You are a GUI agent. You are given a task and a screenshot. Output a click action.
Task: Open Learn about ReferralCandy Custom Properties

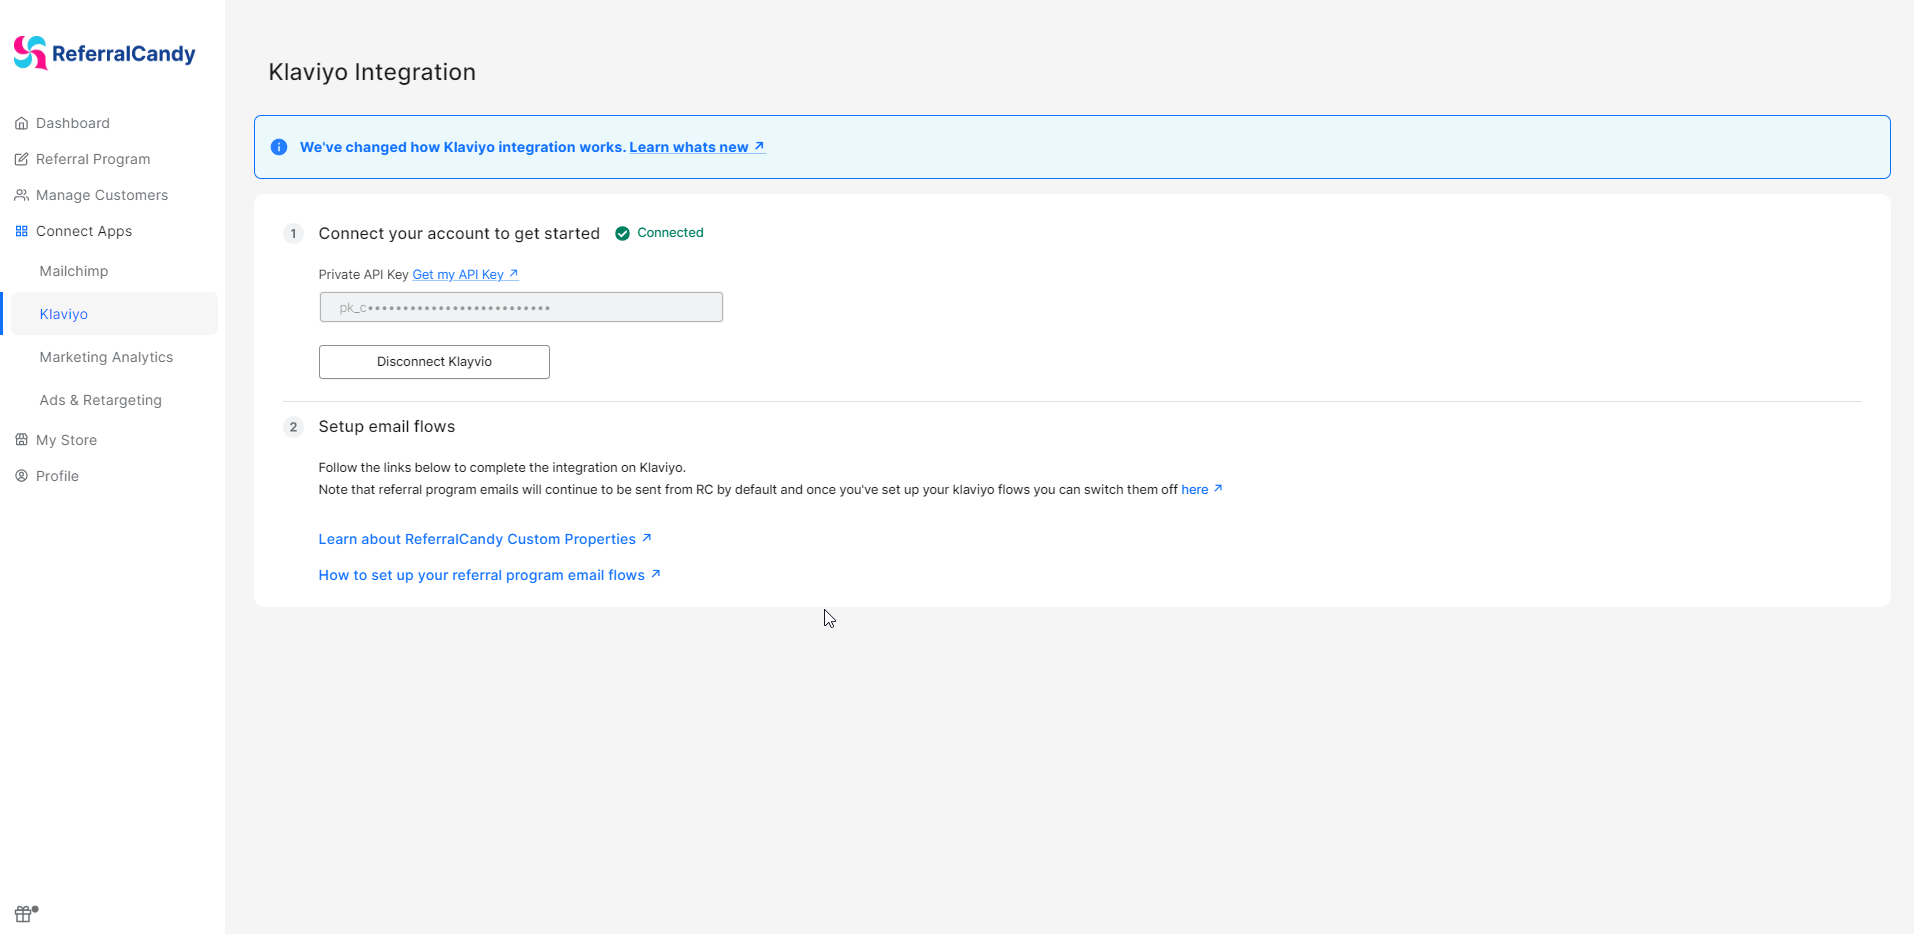click(x=477, y=538)
